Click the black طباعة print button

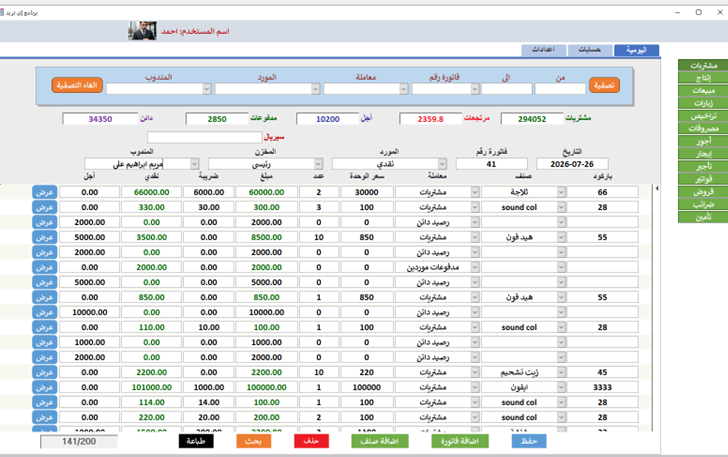196,441
